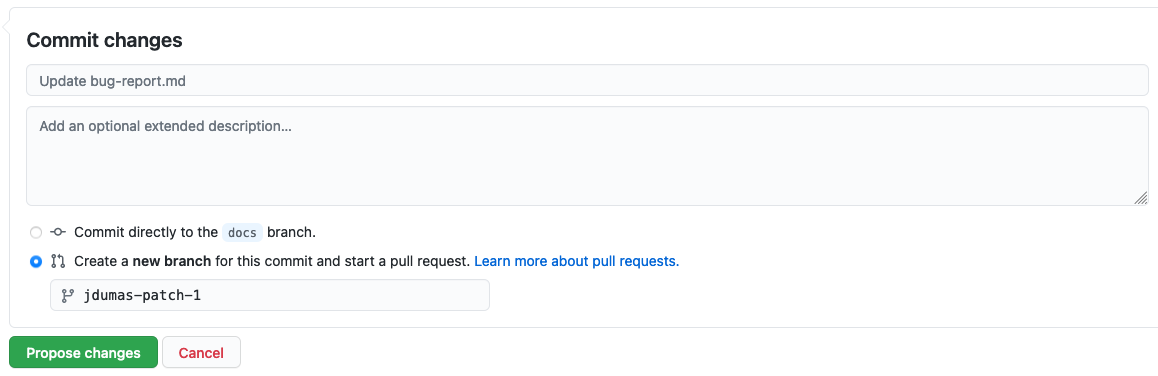Click the "Create a" text beside the pull request icon
The height and width of the screenshot is (376, 1158).
tap(101, 262)
